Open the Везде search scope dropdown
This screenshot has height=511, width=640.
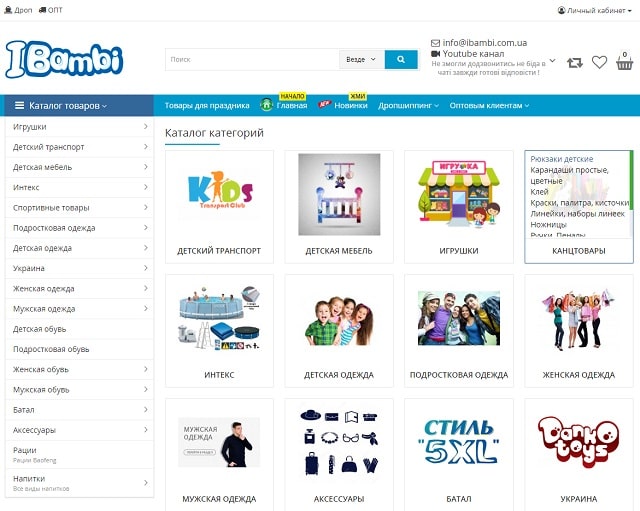(x=361, y=60)
